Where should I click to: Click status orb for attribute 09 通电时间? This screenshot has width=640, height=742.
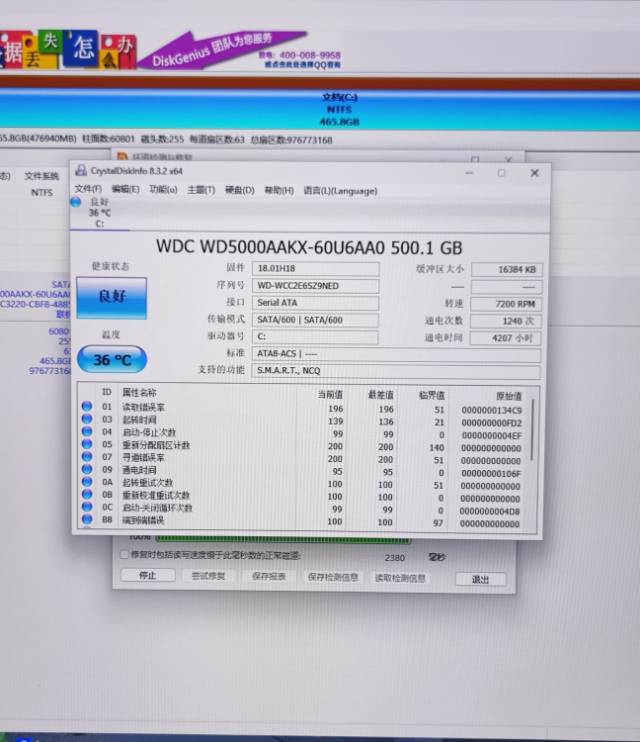point(86,471)
